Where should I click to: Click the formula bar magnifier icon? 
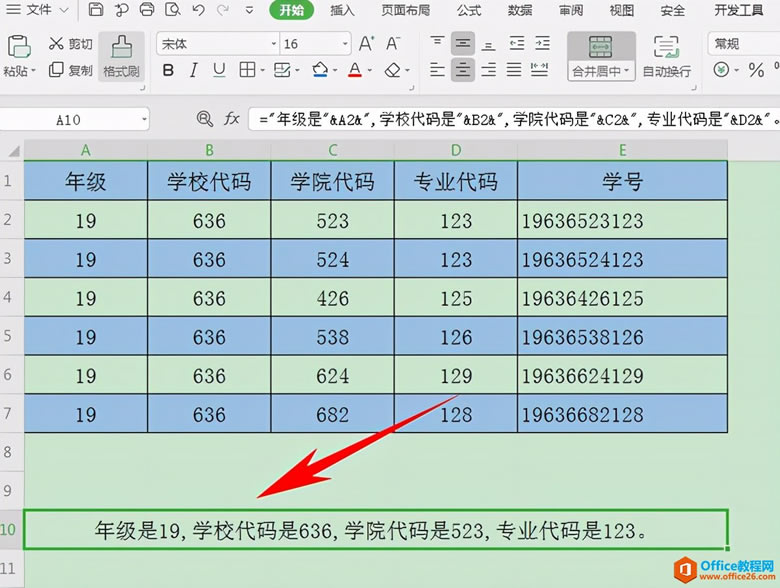(204, 119)
